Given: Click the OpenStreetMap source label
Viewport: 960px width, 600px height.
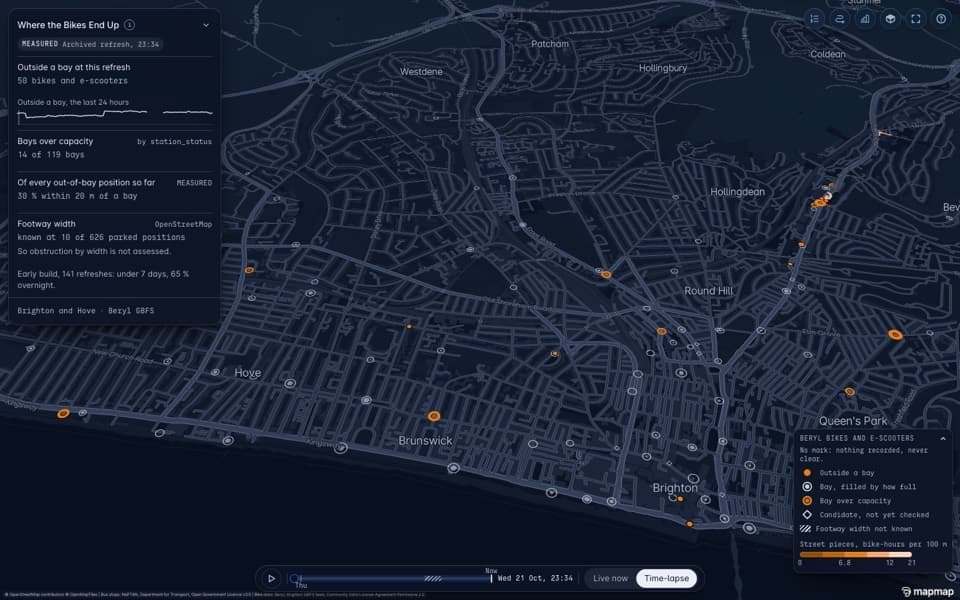Looking at the screenshot, I should click(x=183, y=224).
